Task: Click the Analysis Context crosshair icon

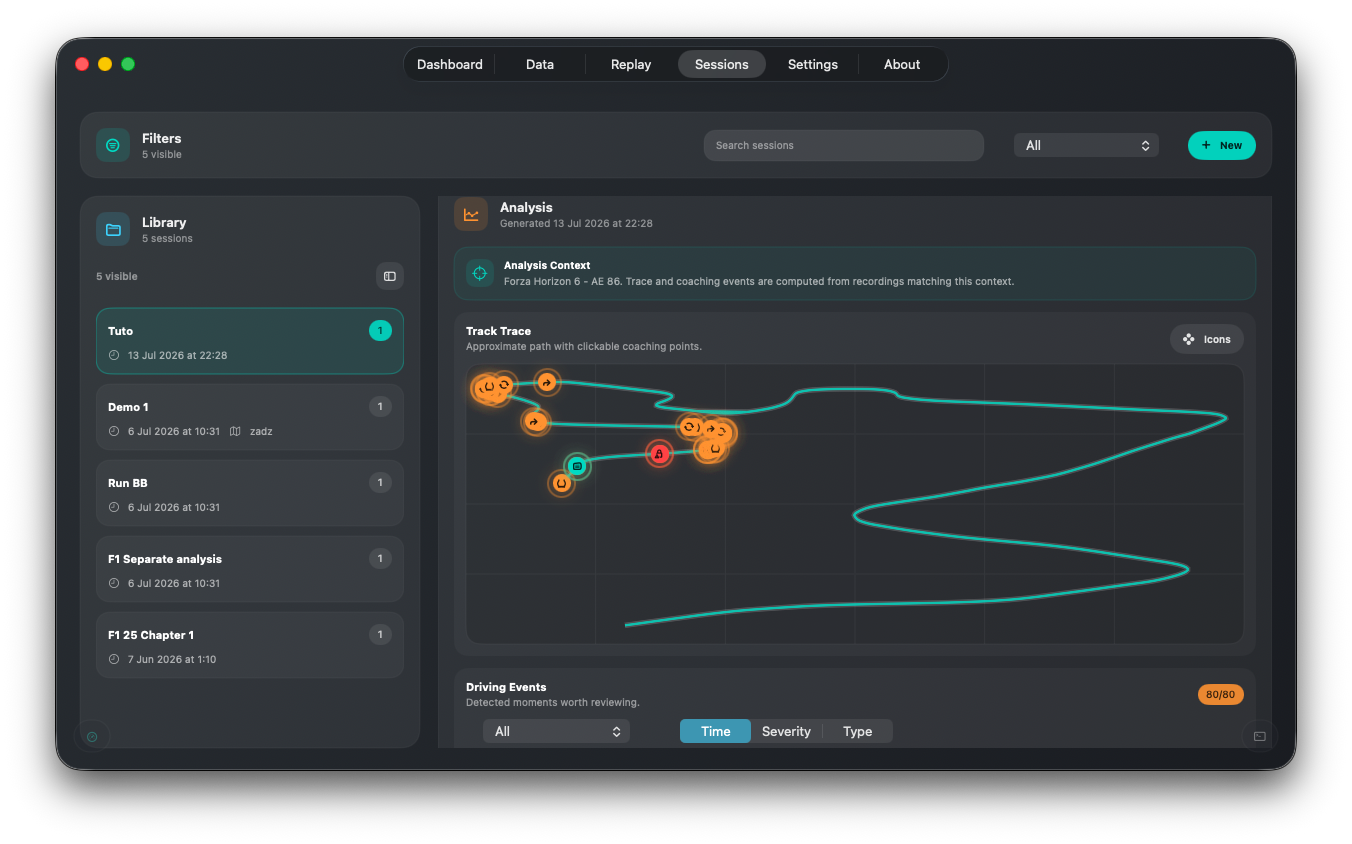Action: (480, 273)
